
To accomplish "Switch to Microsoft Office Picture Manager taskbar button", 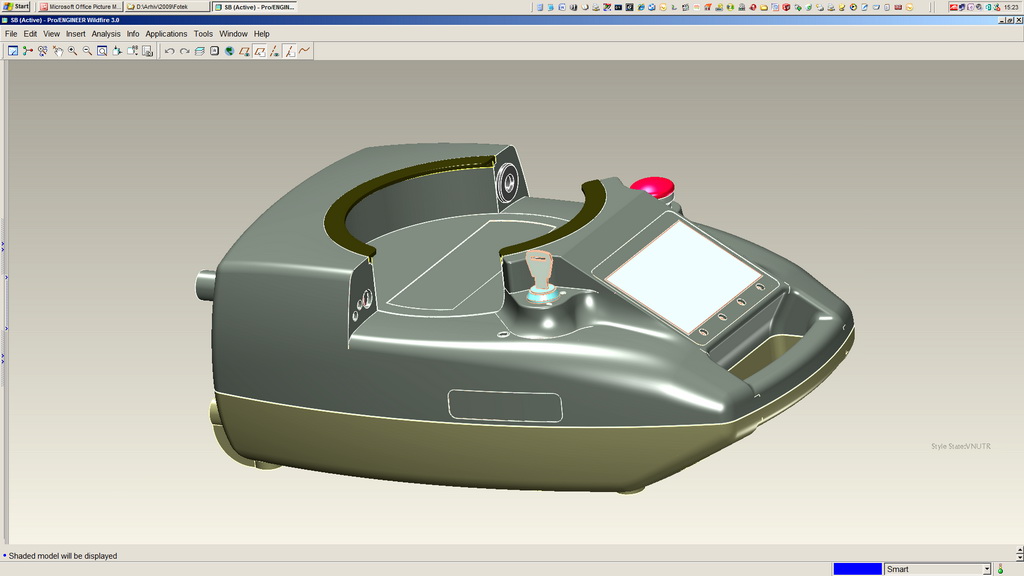I will tap(80, 6).
